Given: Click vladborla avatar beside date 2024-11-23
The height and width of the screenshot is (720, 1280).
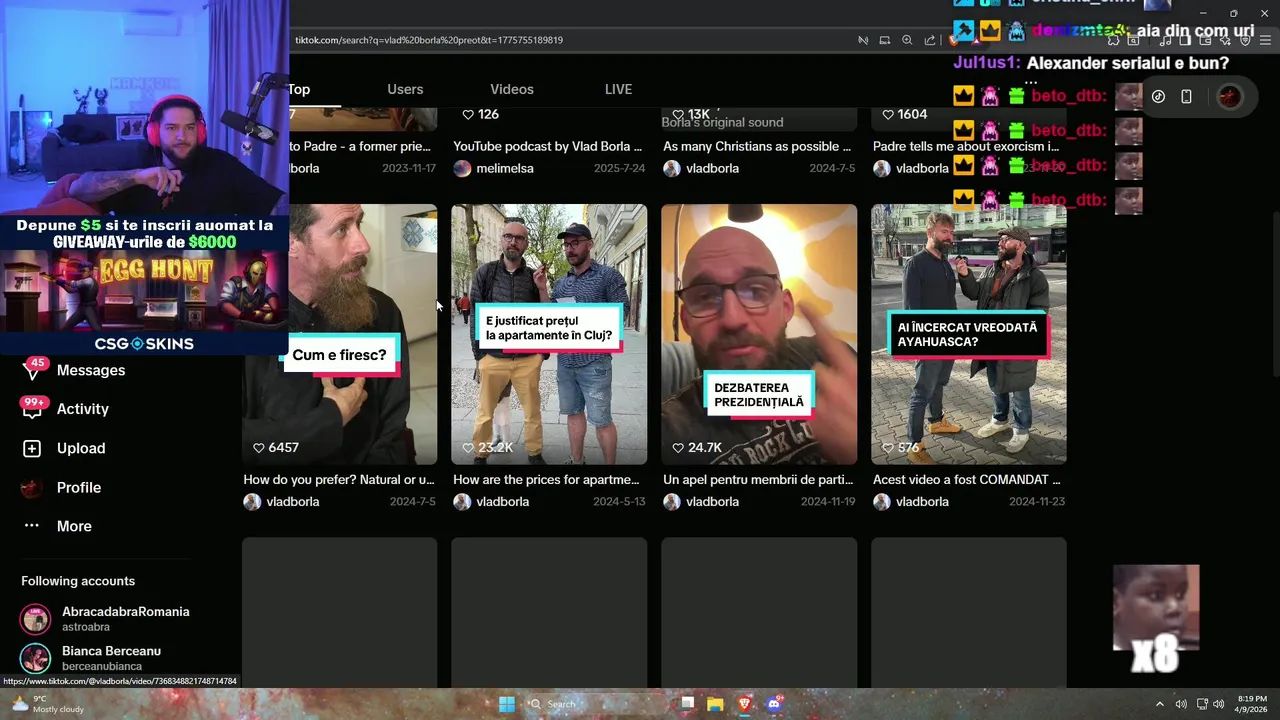Looking at the screenshot, I should click(882, 502).
